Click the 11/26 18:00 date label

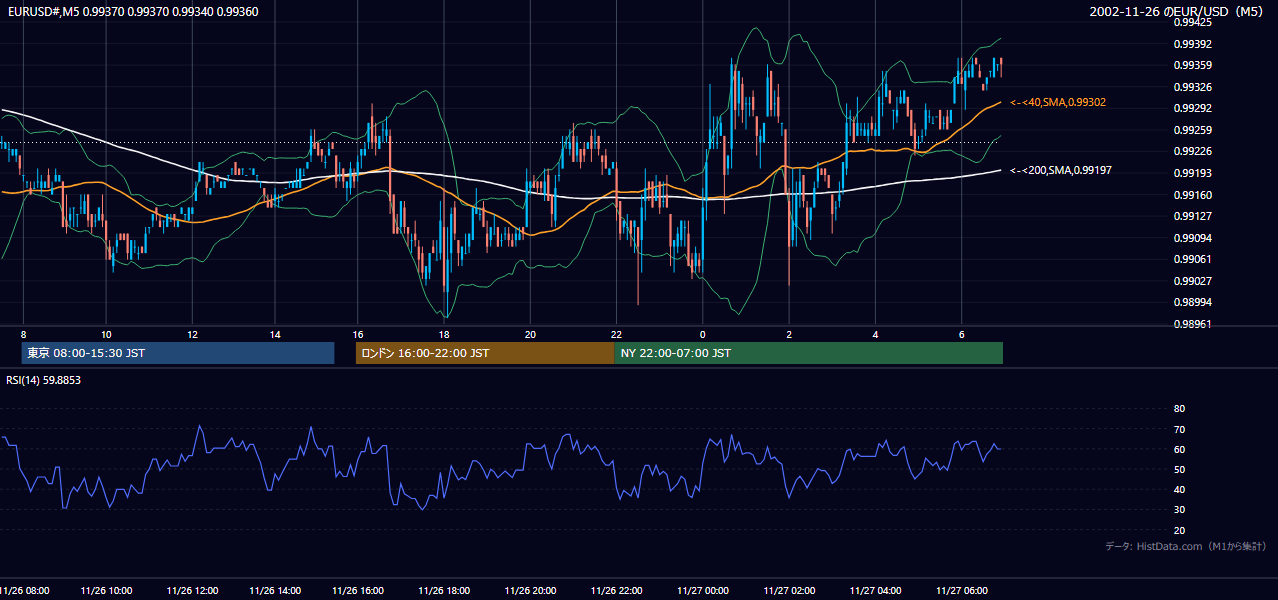point(444,591)
